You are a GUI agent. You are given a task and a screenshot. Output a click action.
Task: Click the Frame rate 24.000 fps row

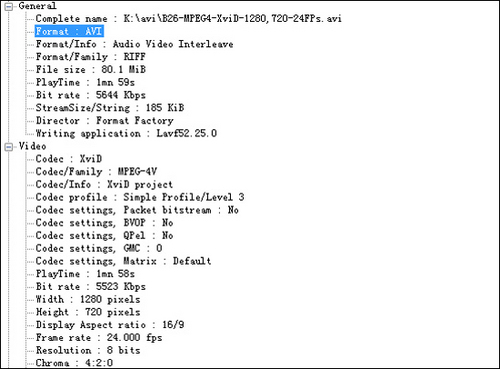pos(99,338)
